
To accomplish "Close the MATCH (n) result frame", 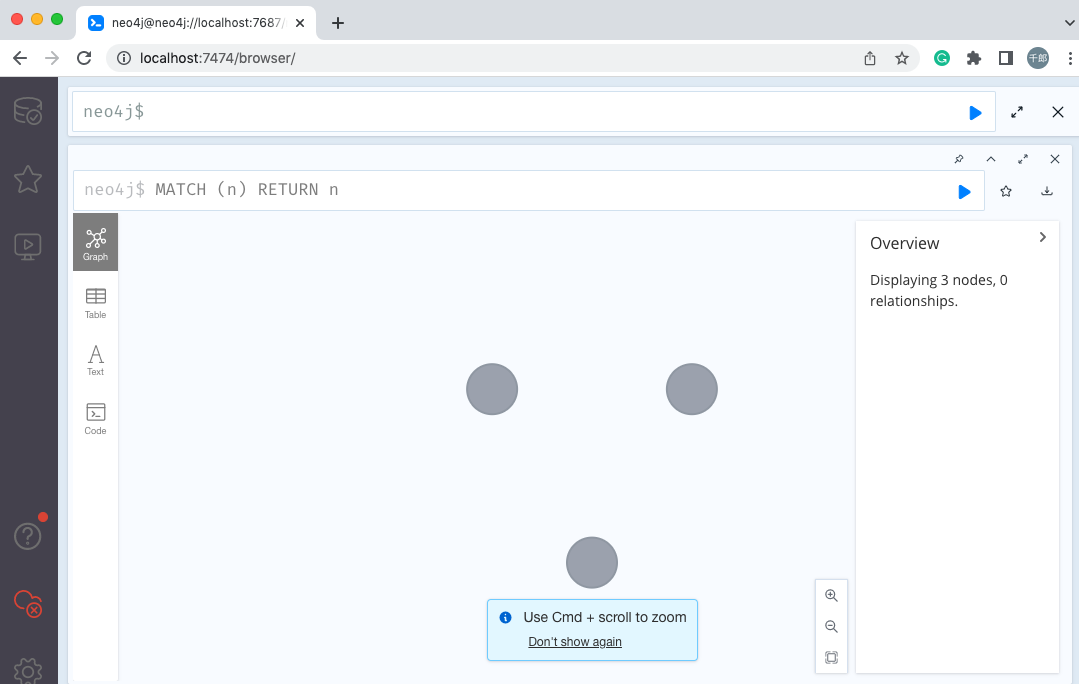I will coord(1055,159).
